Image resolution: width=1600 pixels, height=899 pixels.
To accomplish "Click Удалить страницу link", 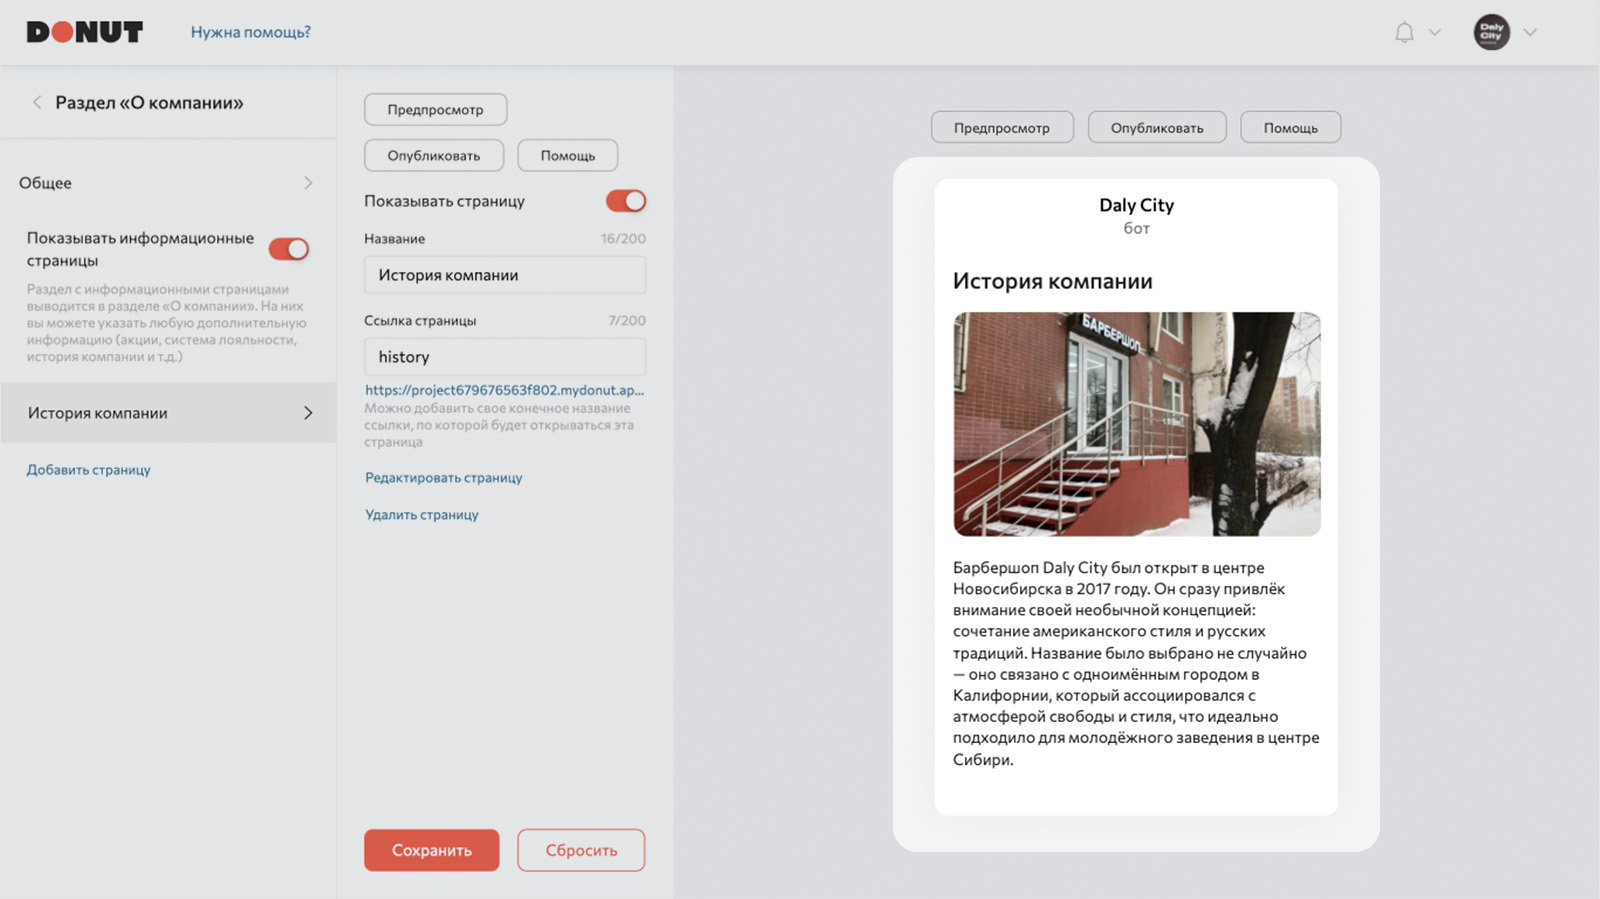I will pyautogui.click(x=422, y=515).
